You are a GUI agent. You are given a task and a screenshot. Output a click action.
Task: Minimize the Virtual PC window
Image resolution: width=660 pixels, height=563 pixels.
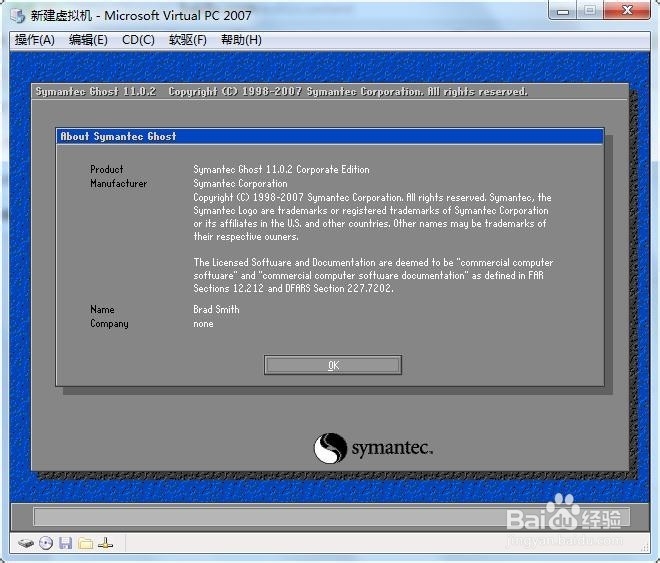(563, 10)
